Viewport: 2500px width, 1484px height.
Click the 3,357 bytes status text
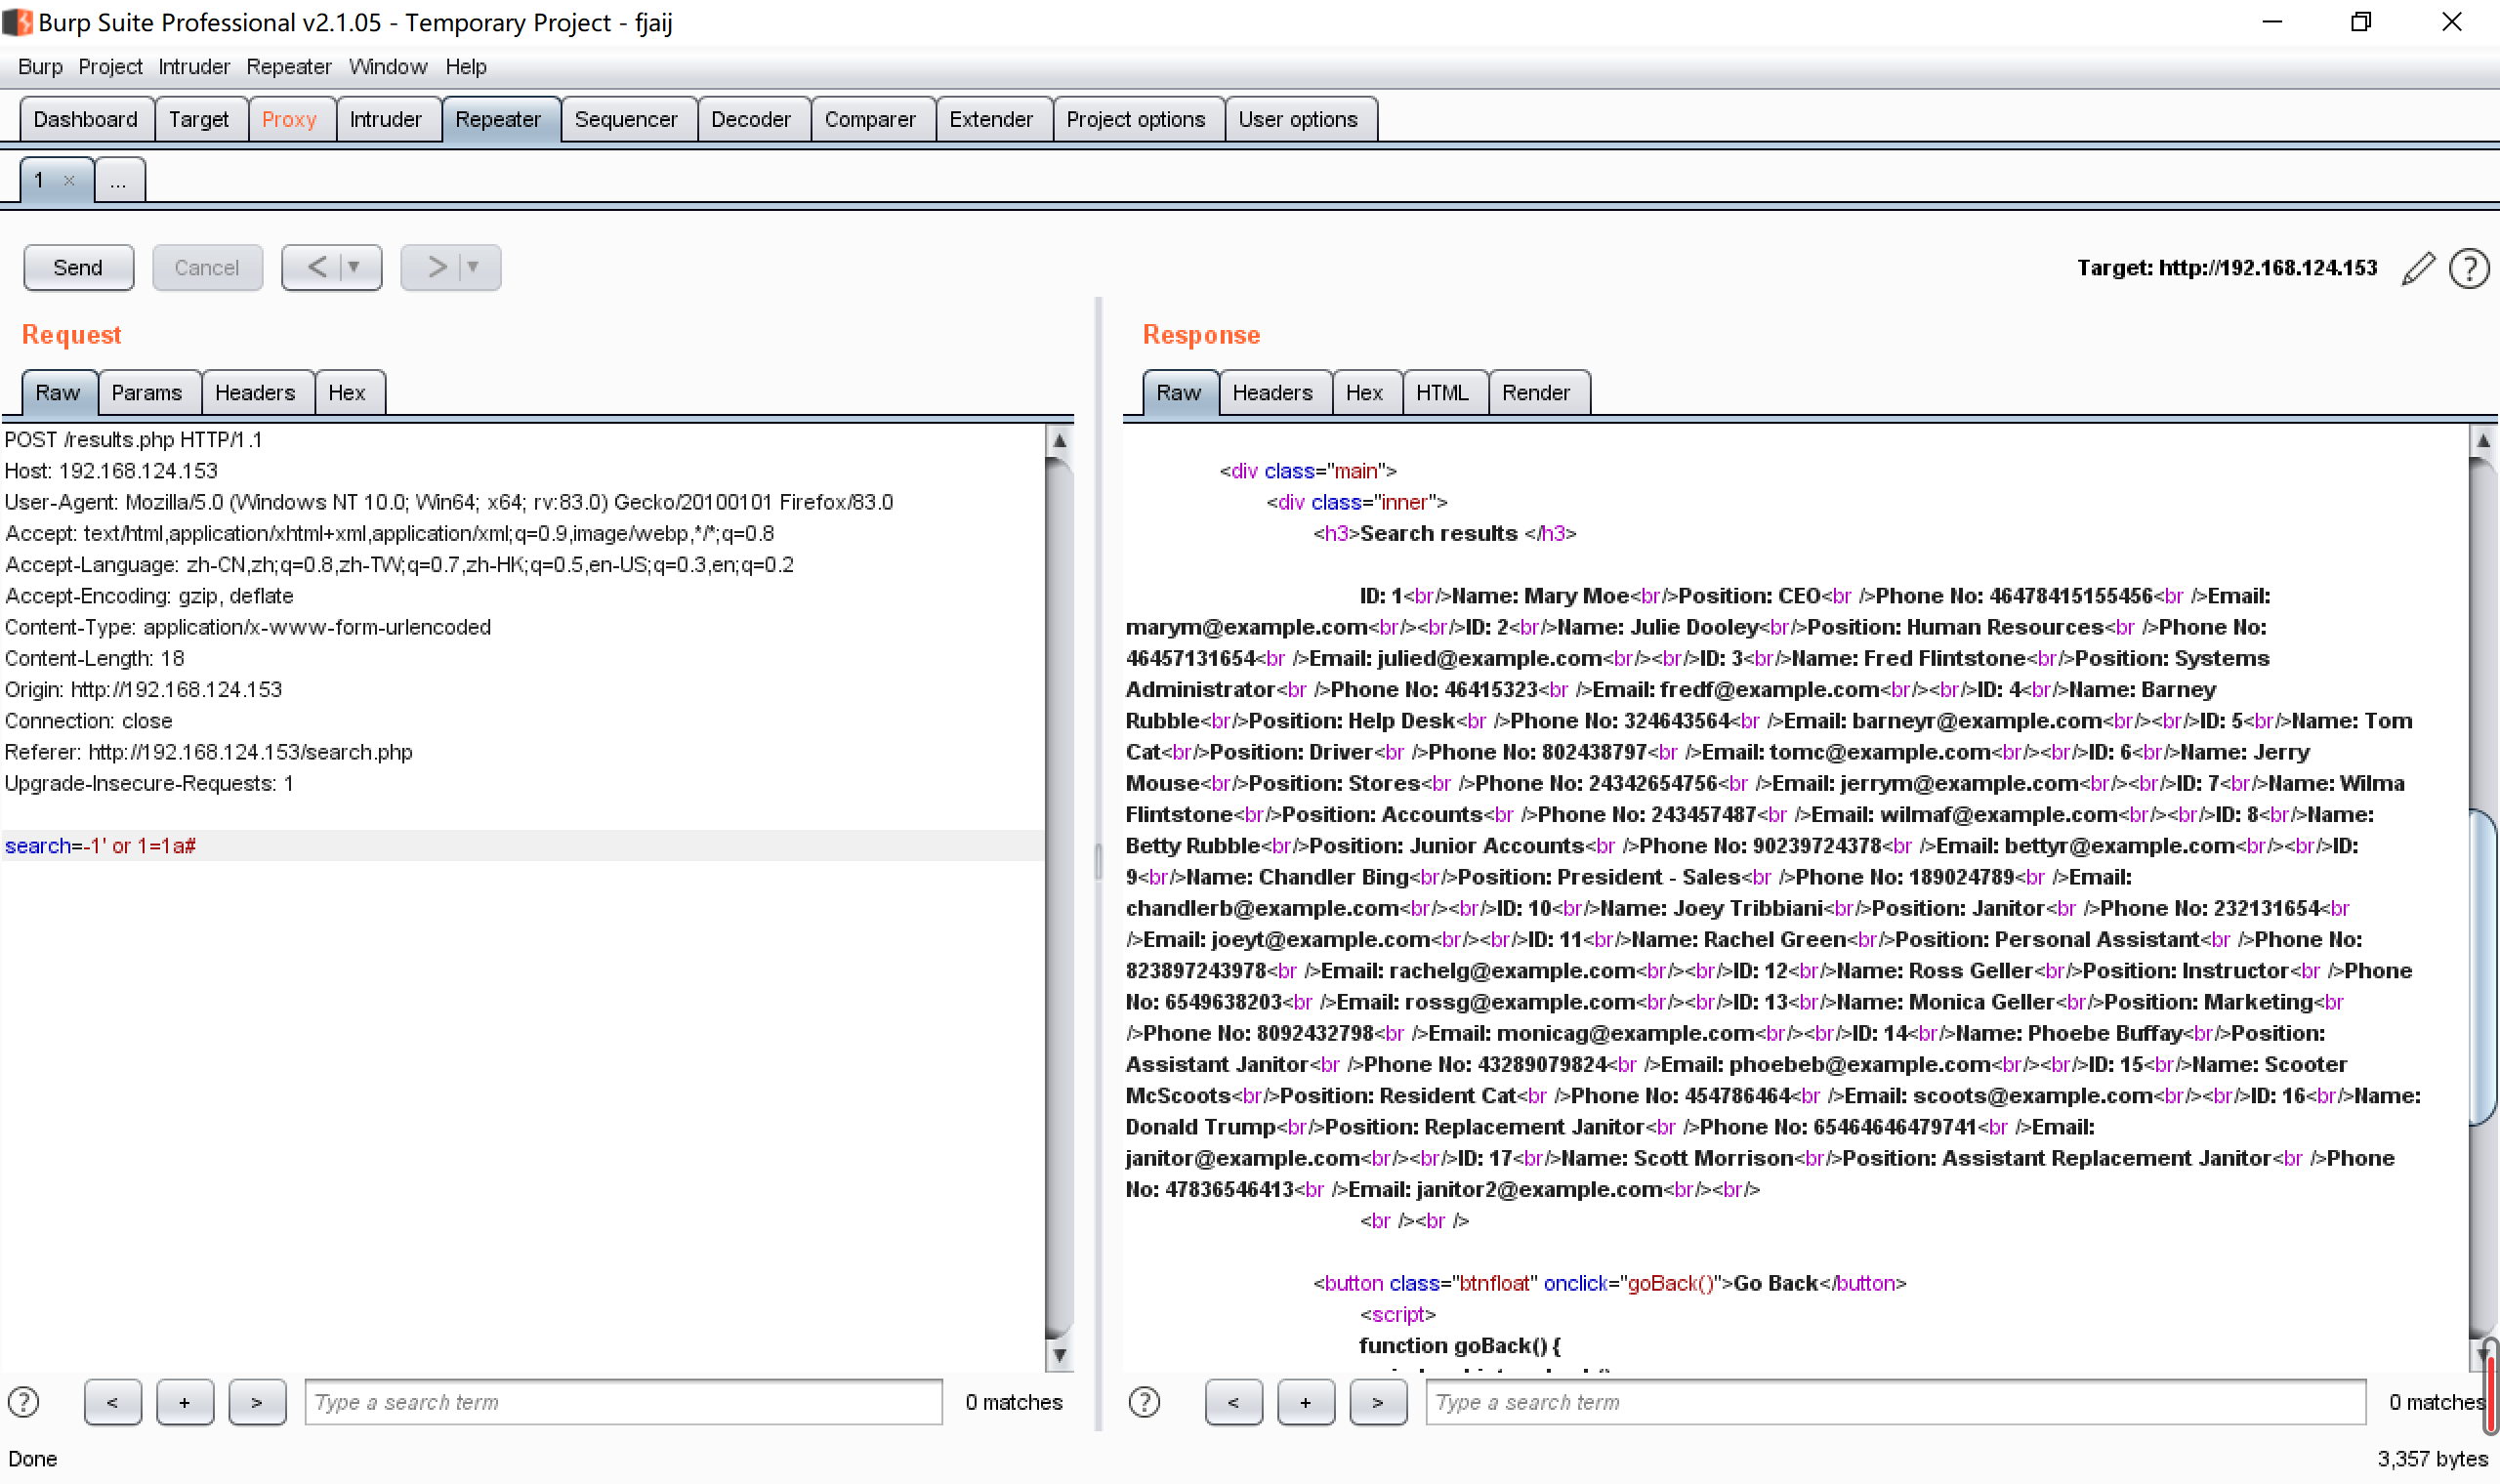tap(2432, 1459)
